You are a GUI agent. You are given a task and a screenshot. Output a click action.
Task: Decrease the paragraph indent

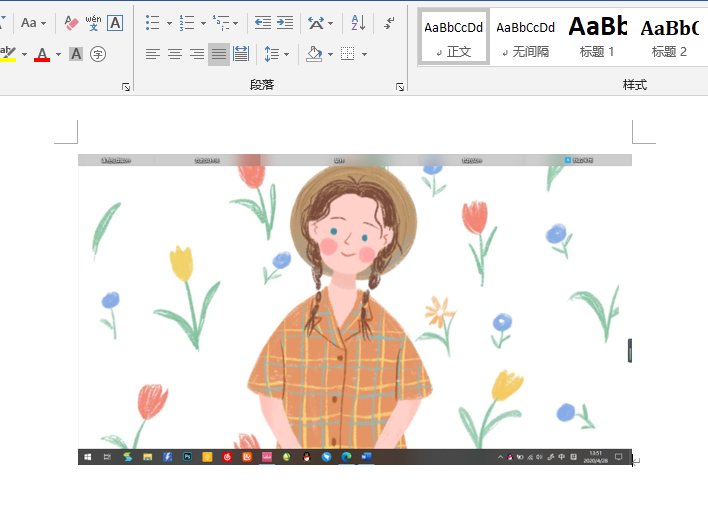[x=262, y=22]
